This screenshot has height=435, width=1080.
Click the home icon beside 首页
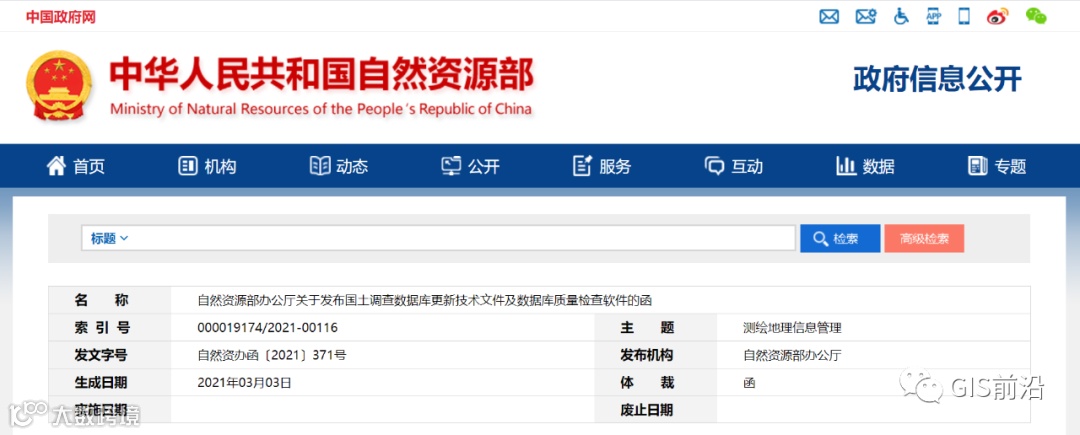pos(56,165)
